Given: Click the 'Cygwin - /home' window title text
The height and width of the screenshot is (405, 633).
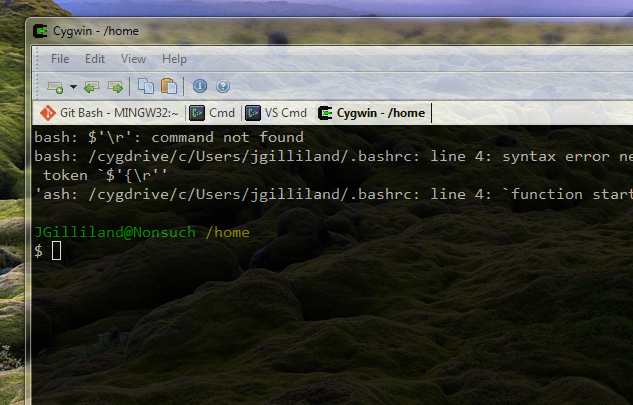Looking at the screenshot, I should (96, 31).
